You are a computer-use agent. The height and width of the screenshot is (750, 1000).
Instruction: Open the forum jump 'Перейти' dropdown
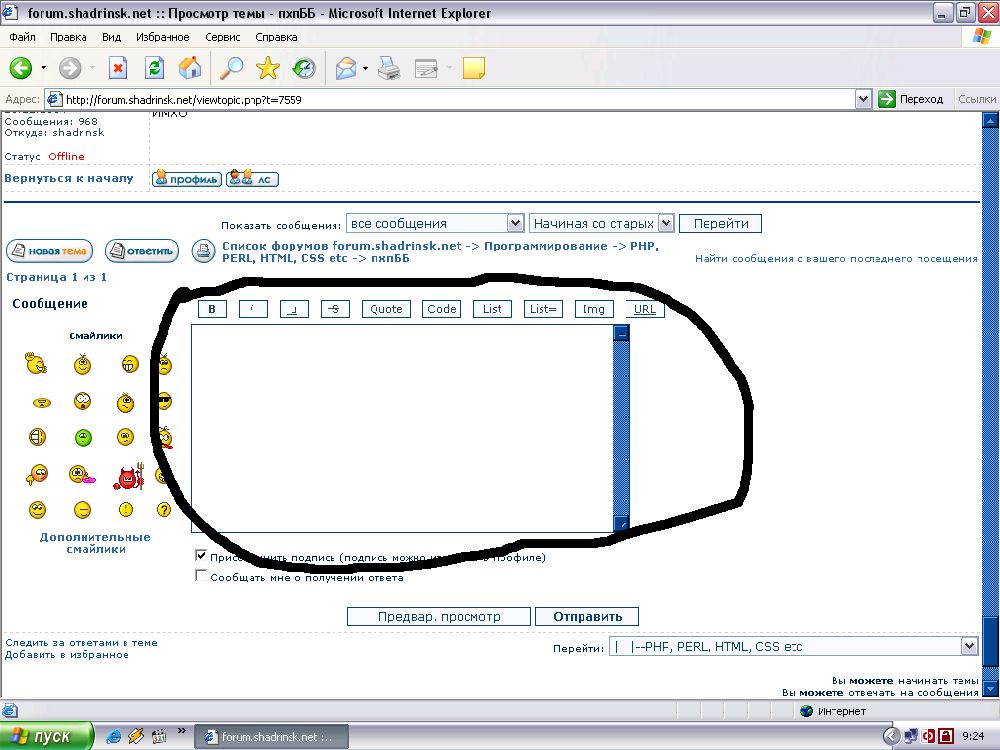(x=793, y=647)
